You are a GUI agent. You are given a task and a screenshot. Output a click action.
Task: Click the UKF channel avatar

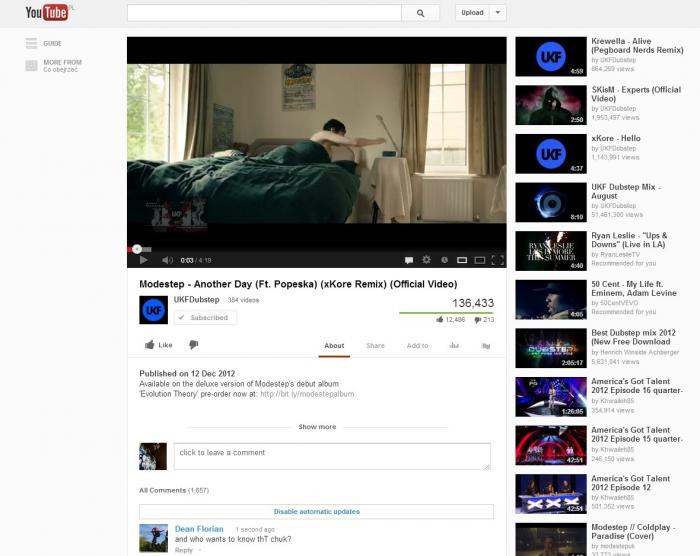154,310
